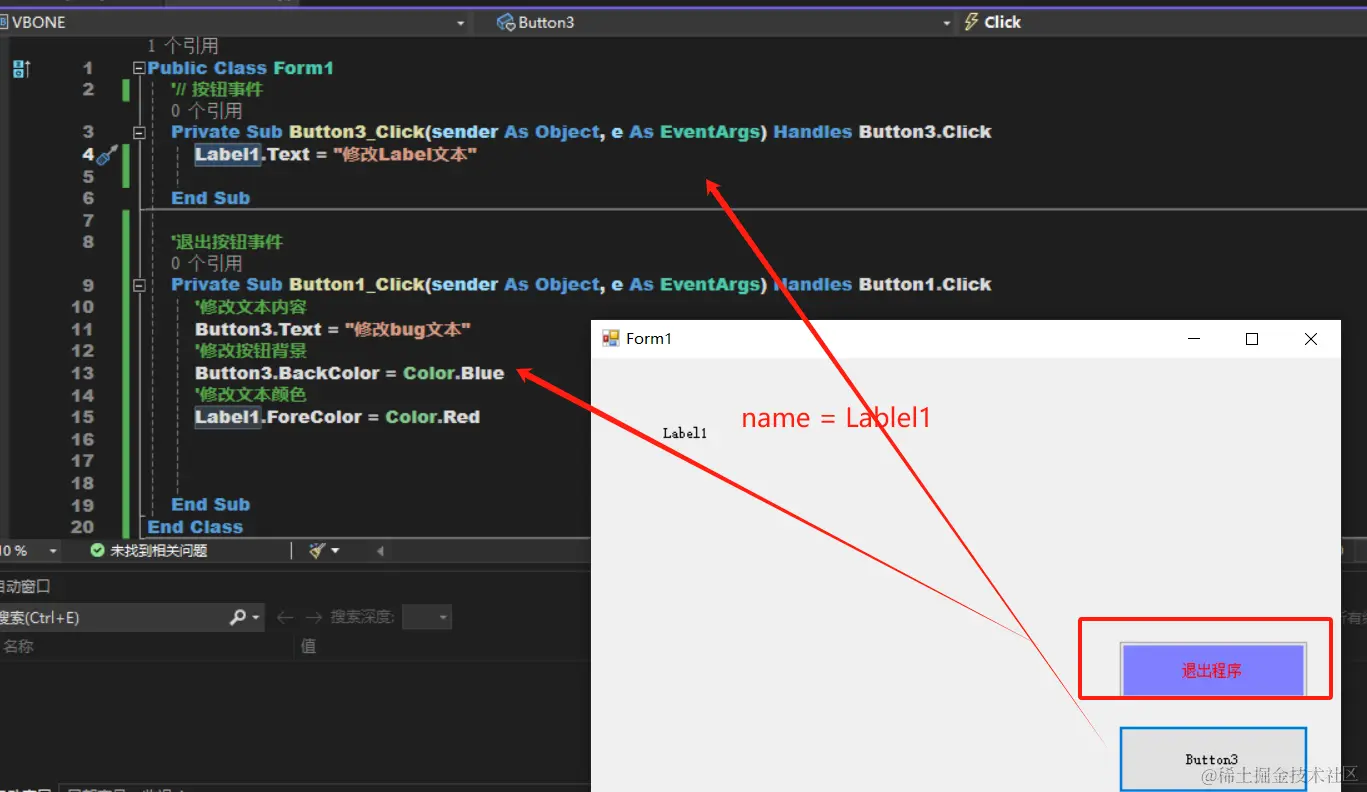Click Color.Blue on line 13

(x=454, y=373)
